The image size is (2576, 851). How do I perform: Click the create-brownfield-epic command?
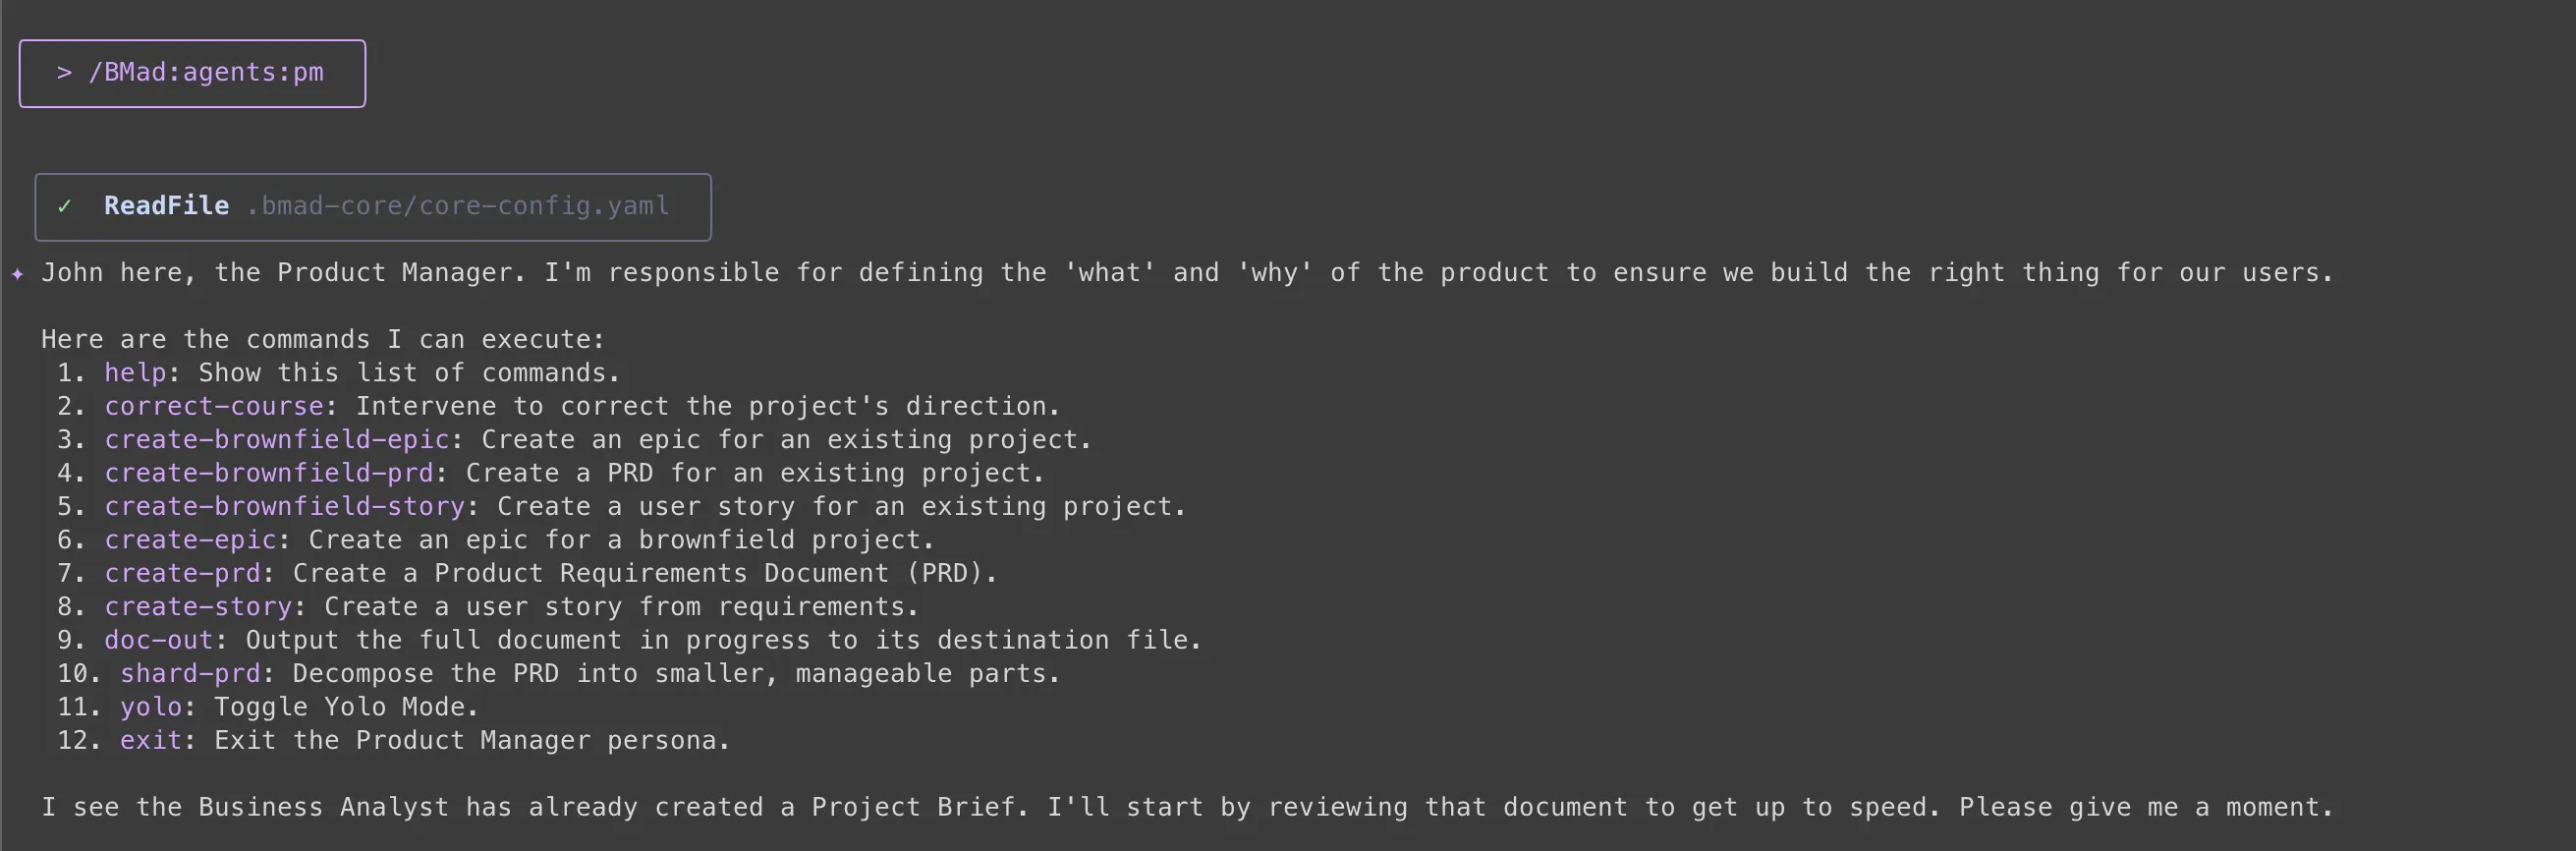(x=277, y=440)
